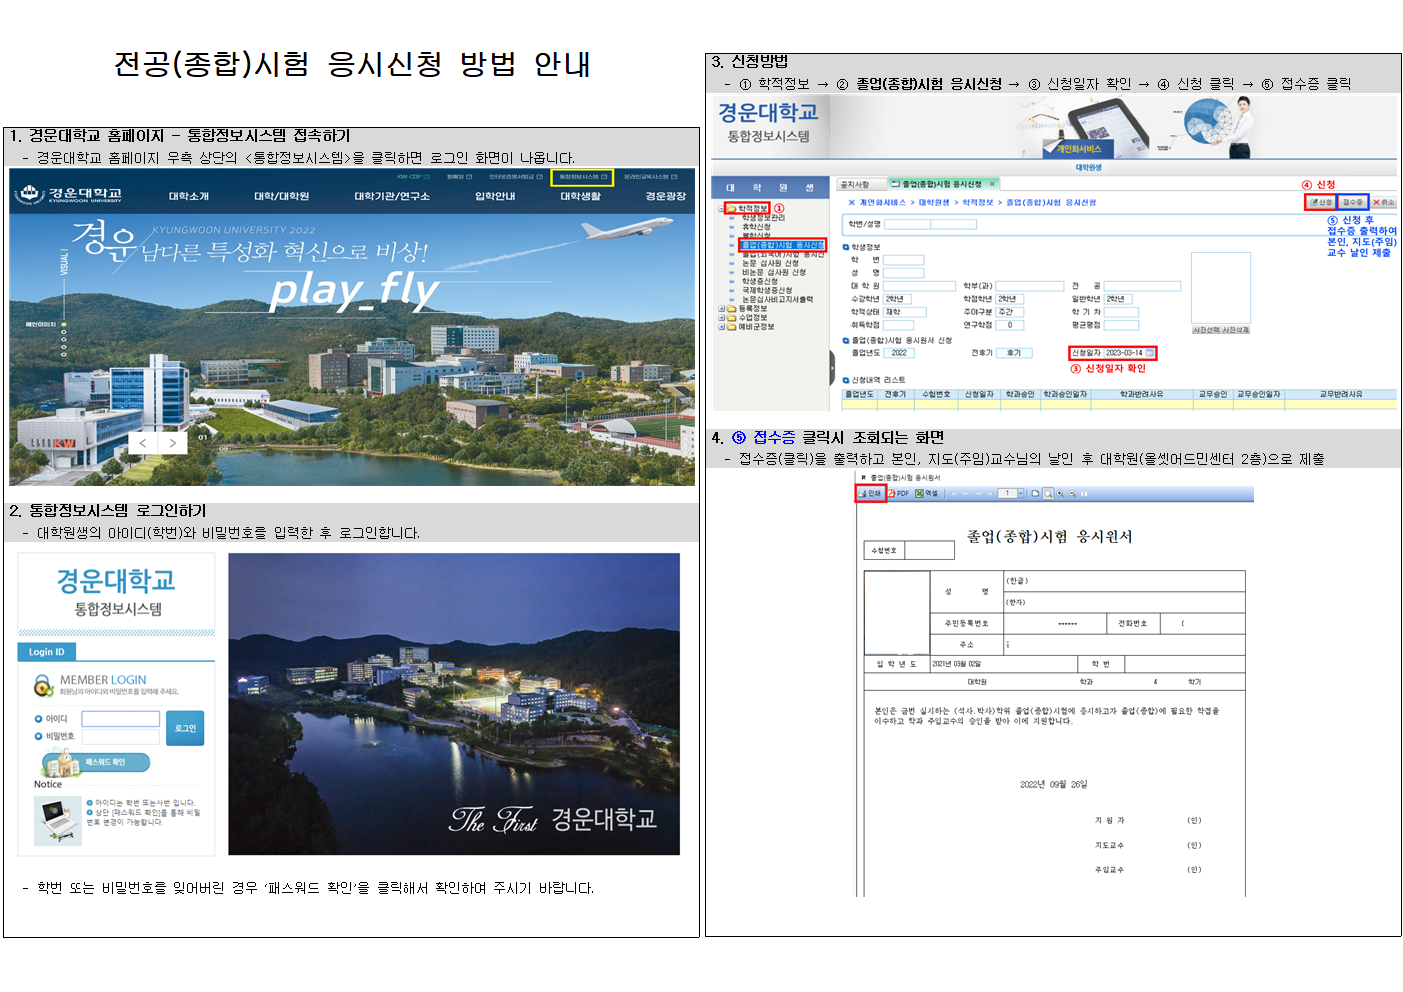Image resolution: width=1403 pixels, height=992 pixels.
Task: Select 졸업(종합)시험 응시신청 in the tree
Action: coord(782,245)
